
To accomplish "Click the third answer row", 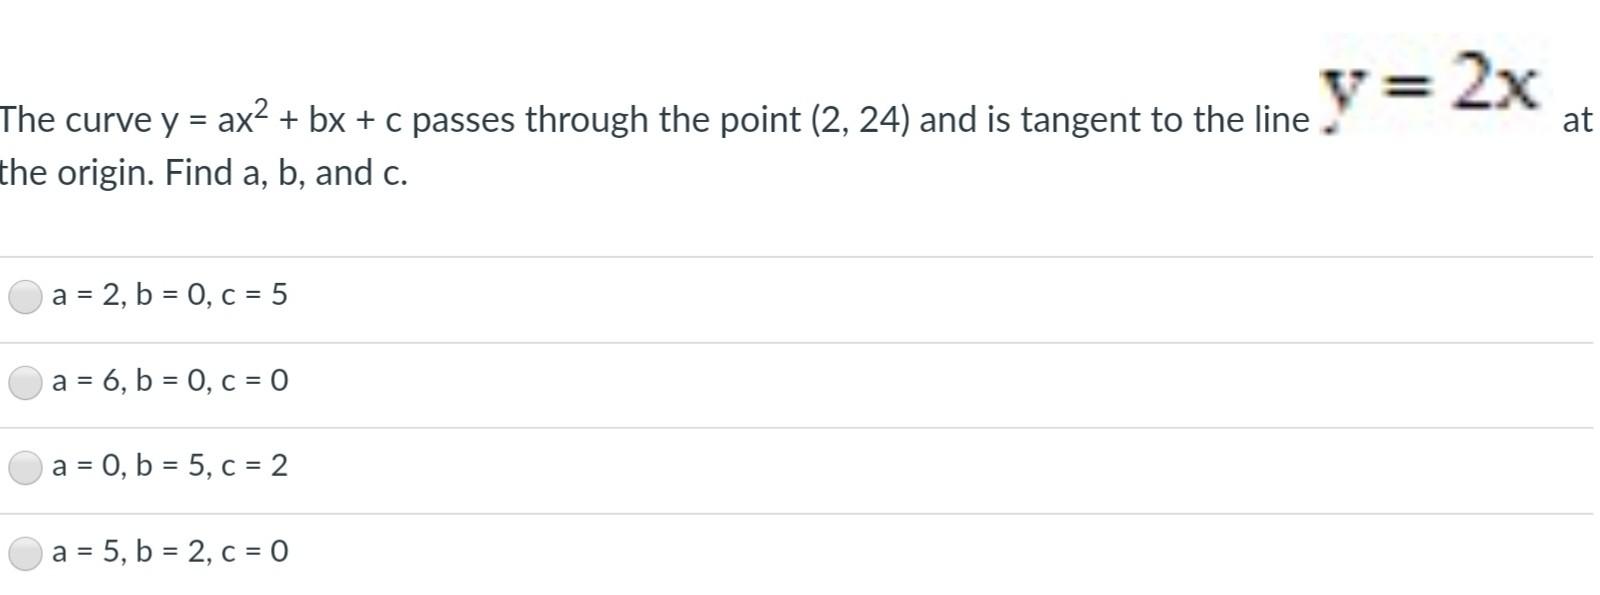I will 700,466.
